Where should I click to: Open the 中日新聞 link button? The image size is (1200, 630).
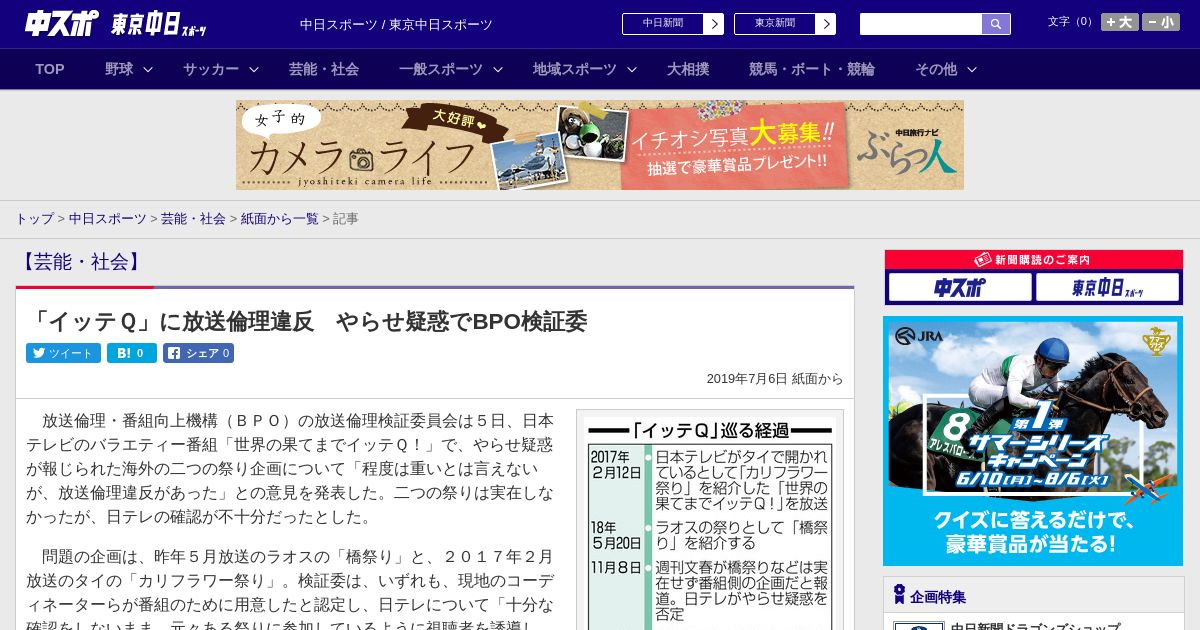point(662,23)
